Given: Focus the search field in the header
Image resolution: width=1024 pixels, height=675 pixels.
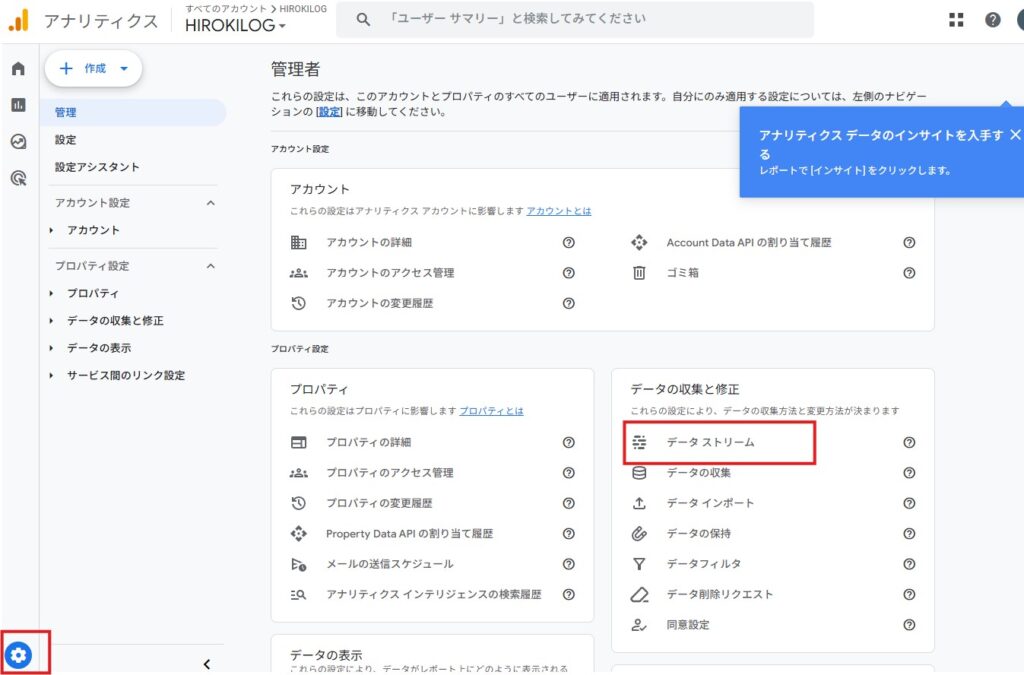Looking at the screenshot, I should tap(575, 20).
